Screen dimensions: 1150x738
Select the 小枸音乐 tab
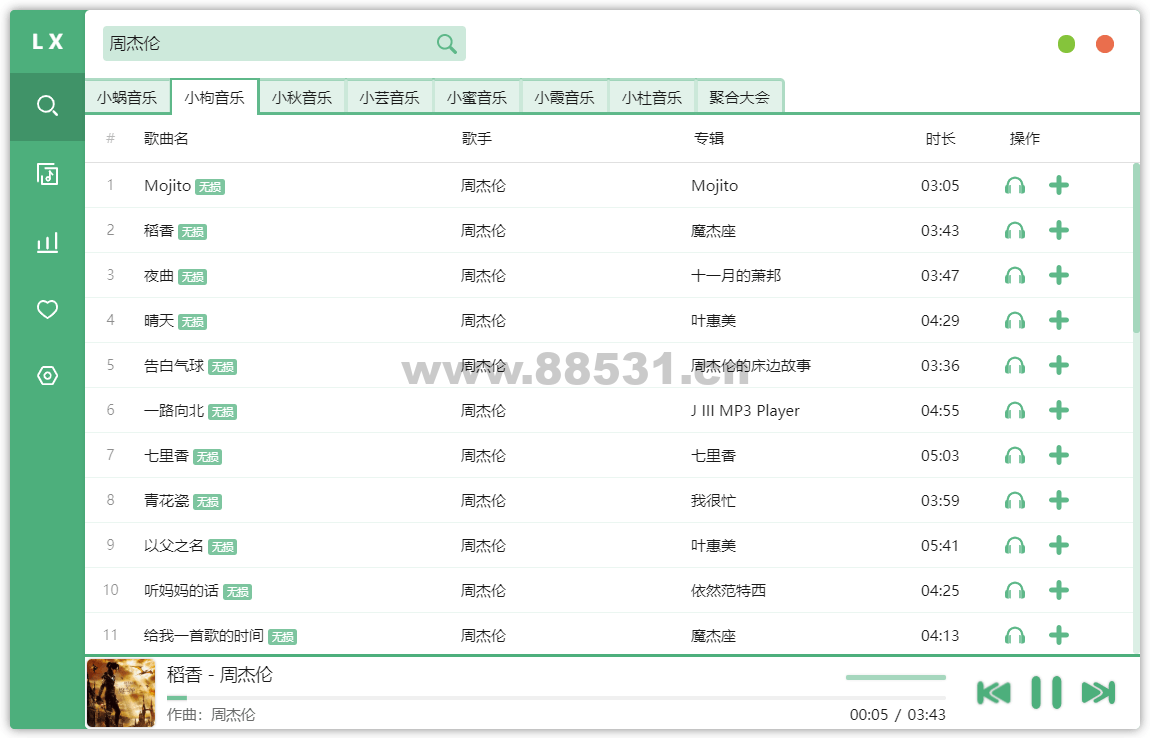(214, 97)
